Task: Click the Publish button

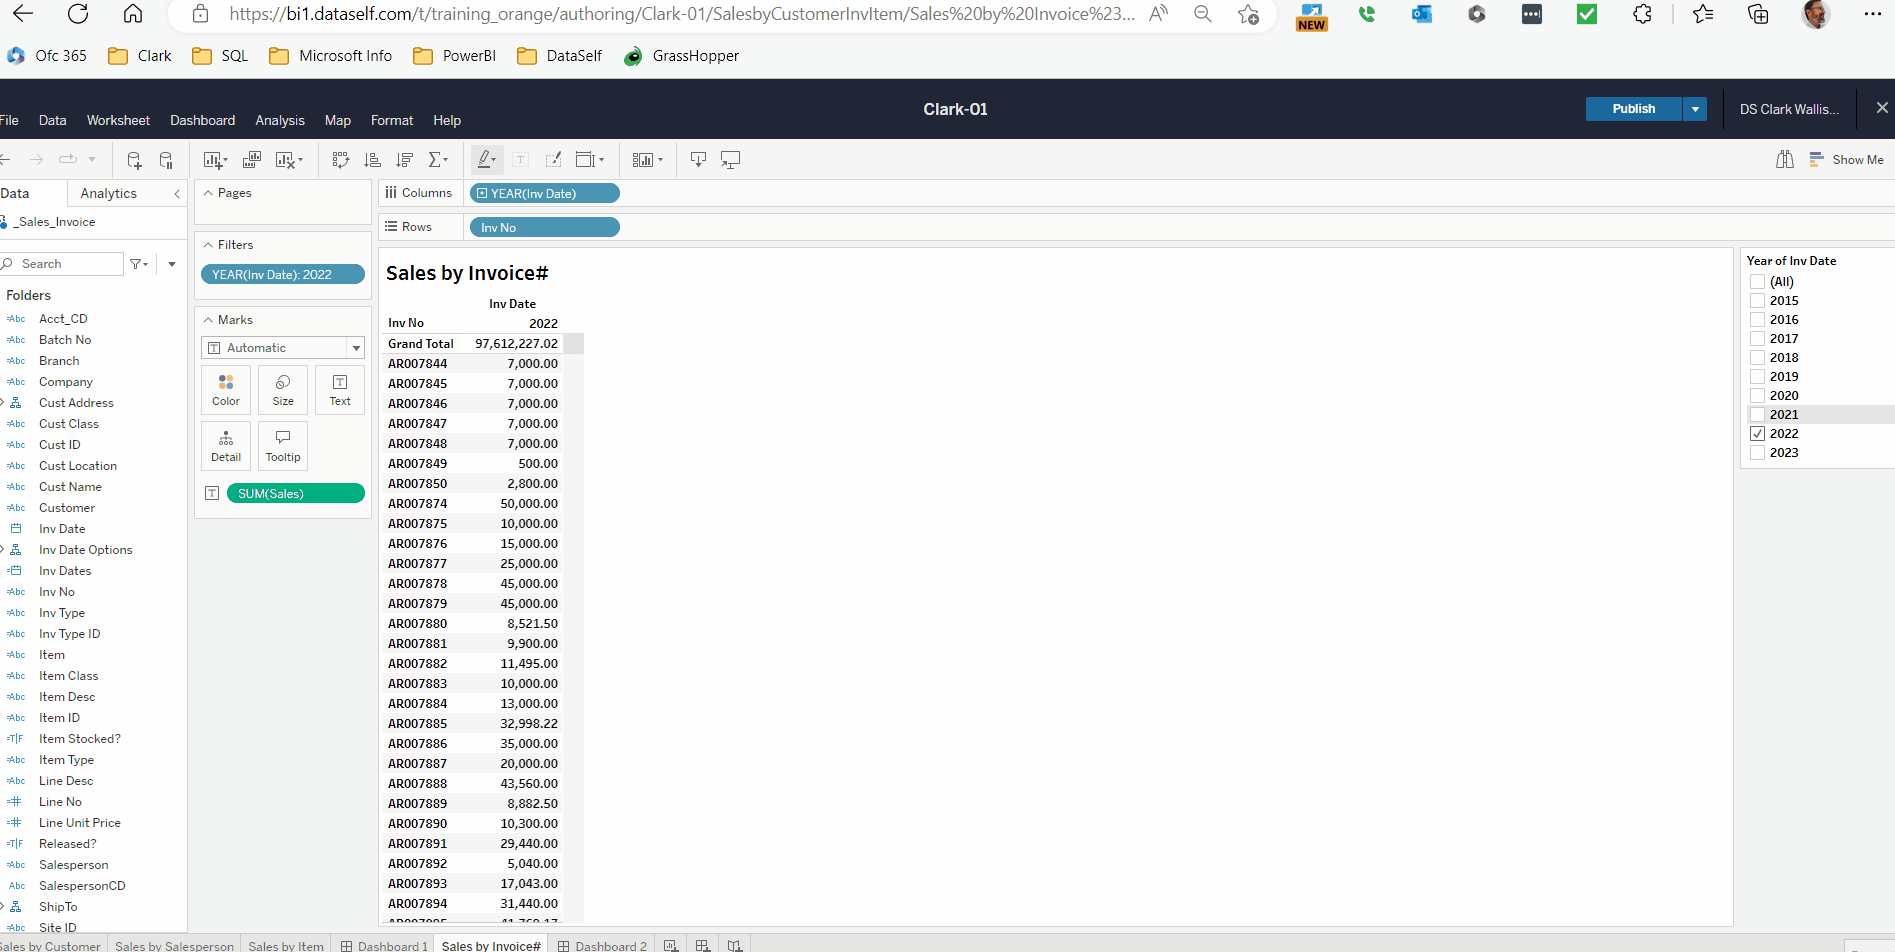Action: pyautogui.click(x=1633, y=109)
